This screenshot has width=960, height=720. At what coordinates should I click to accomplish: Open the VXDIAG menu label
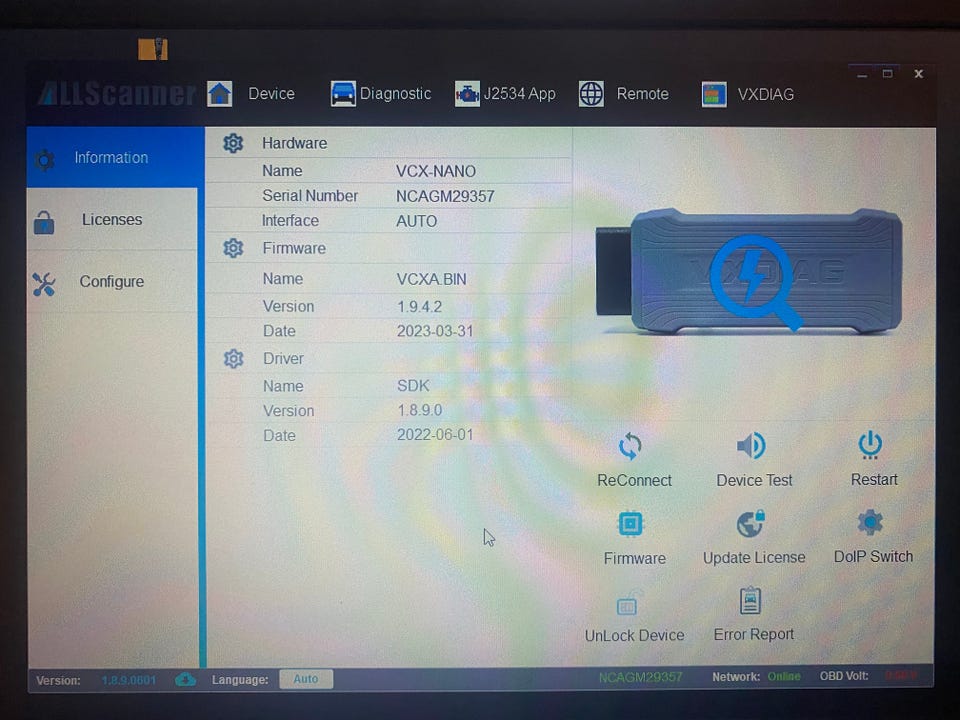click(x=765, y=94)
